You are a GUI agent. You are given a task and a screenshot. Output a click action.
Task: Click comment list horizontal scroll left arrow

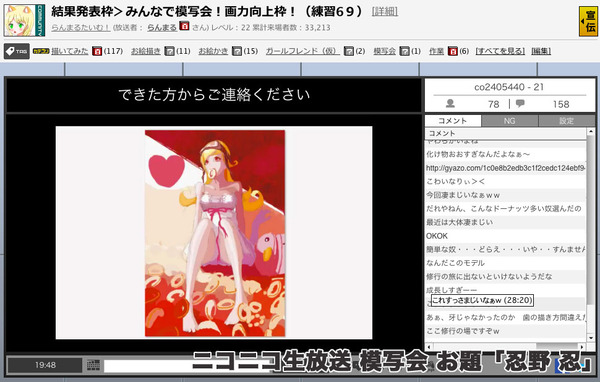pos(429,347)
